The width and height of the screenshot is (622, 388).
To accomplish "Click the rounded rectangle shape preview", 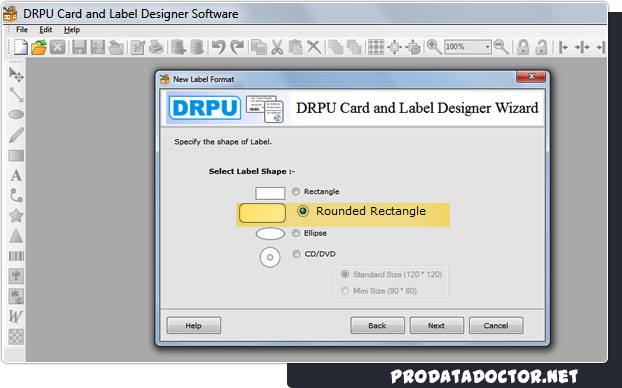I will point(262,213).
